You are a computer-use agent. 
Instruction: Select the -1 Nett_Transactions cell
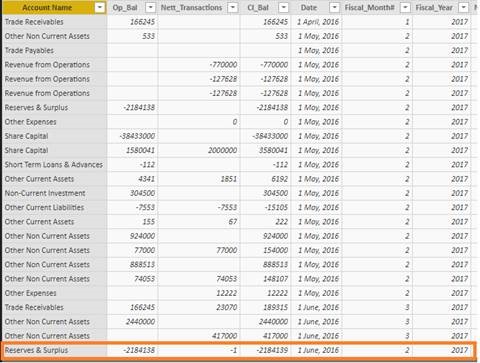(x=199, y=350)
